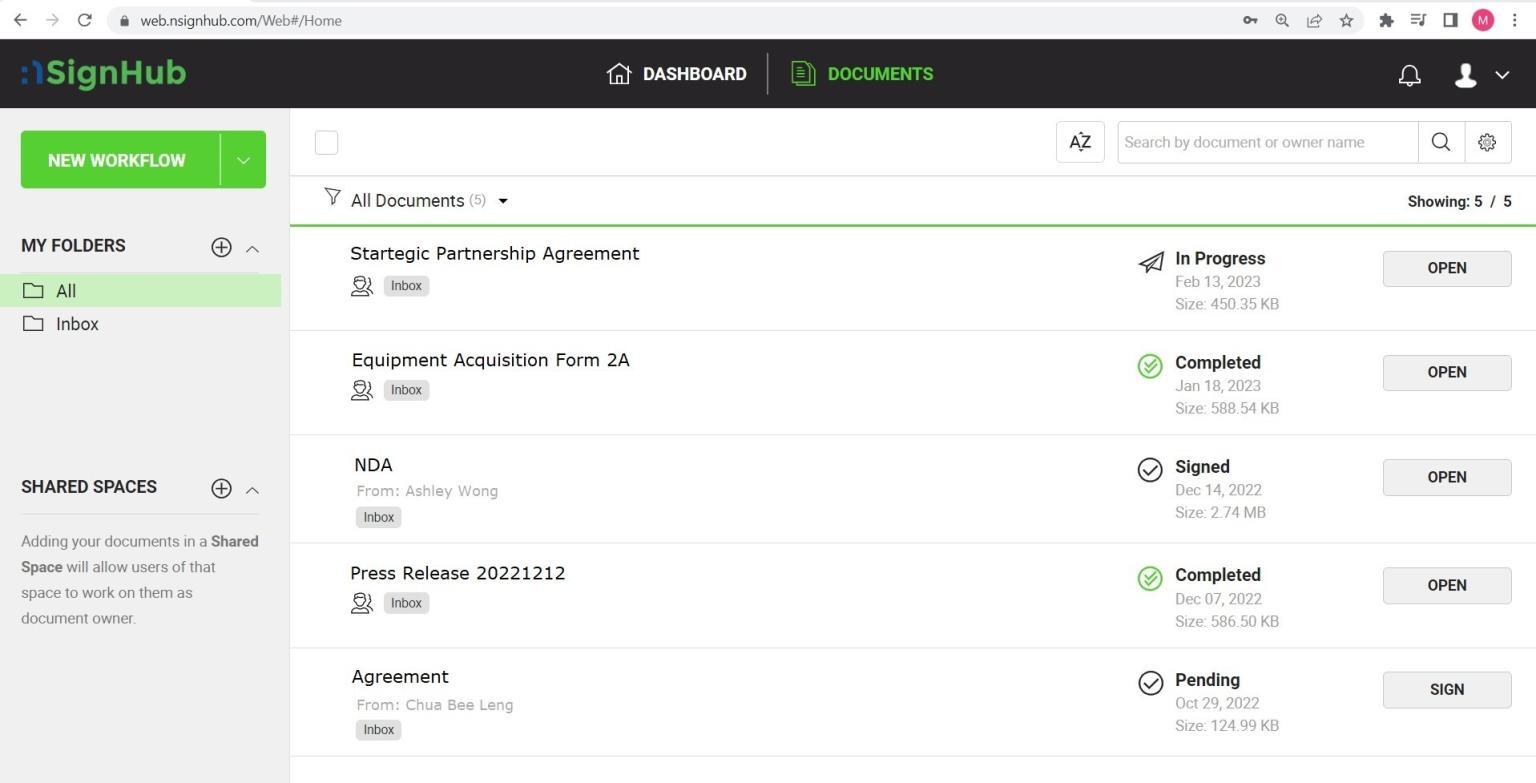
Task: Click the search magnifier icon
Action: (1440, 142)
